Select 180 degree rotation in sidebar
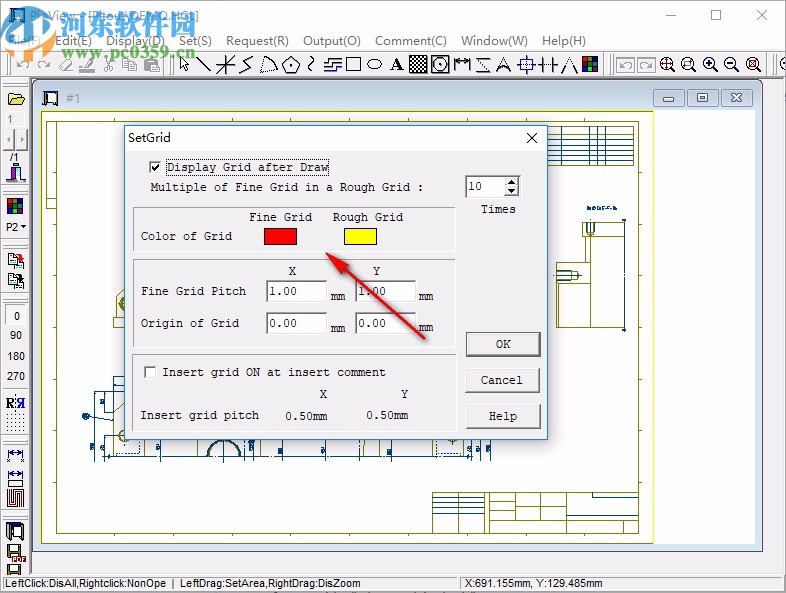 pyautogui.click(x=16, y=356)
